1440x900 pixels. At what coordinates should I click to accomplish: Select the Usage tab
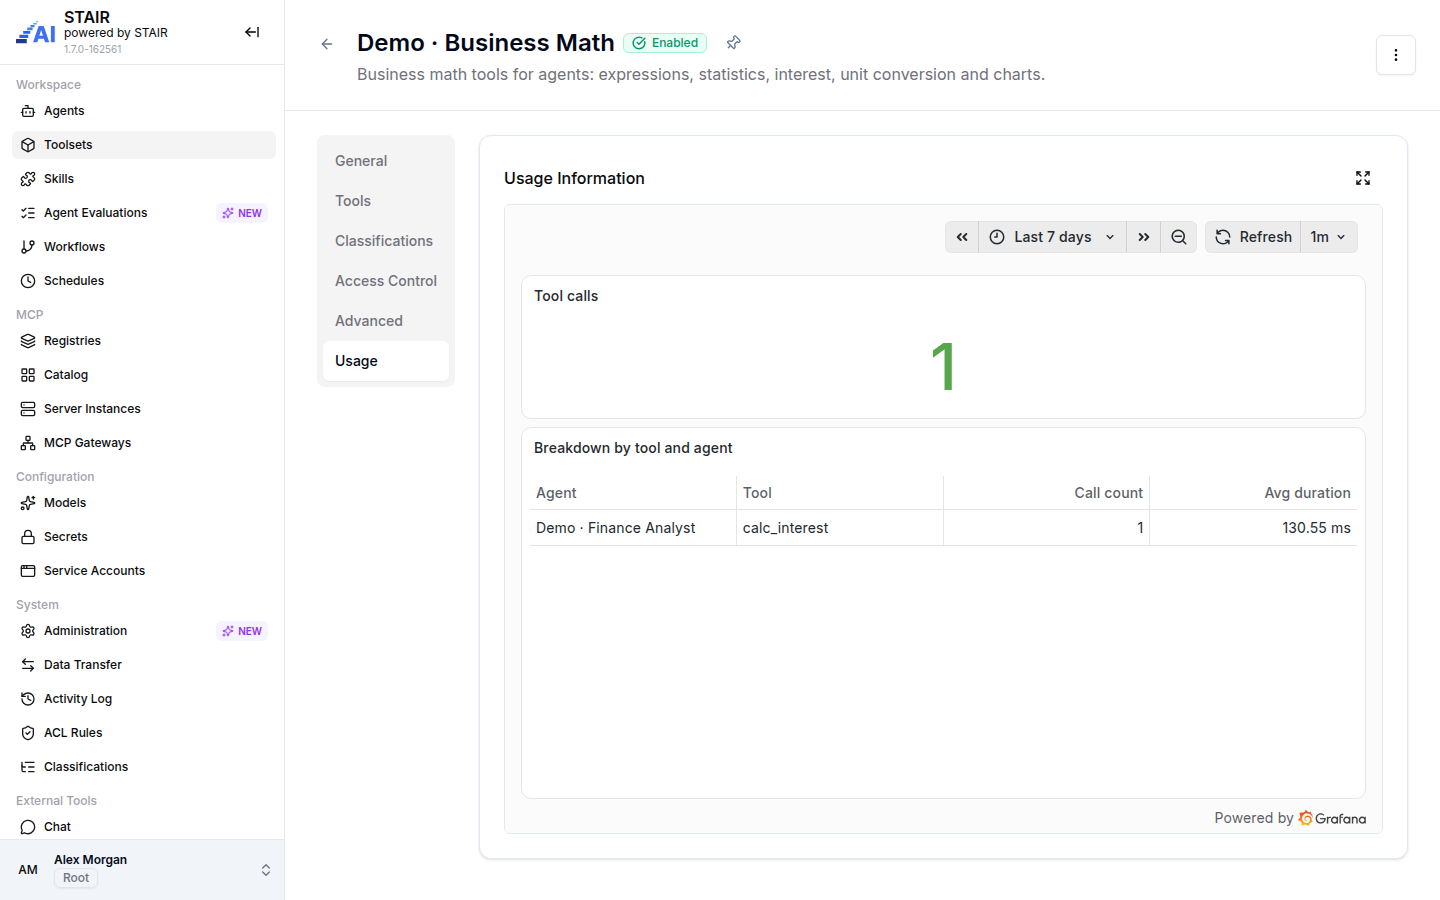tap(386, 361)
